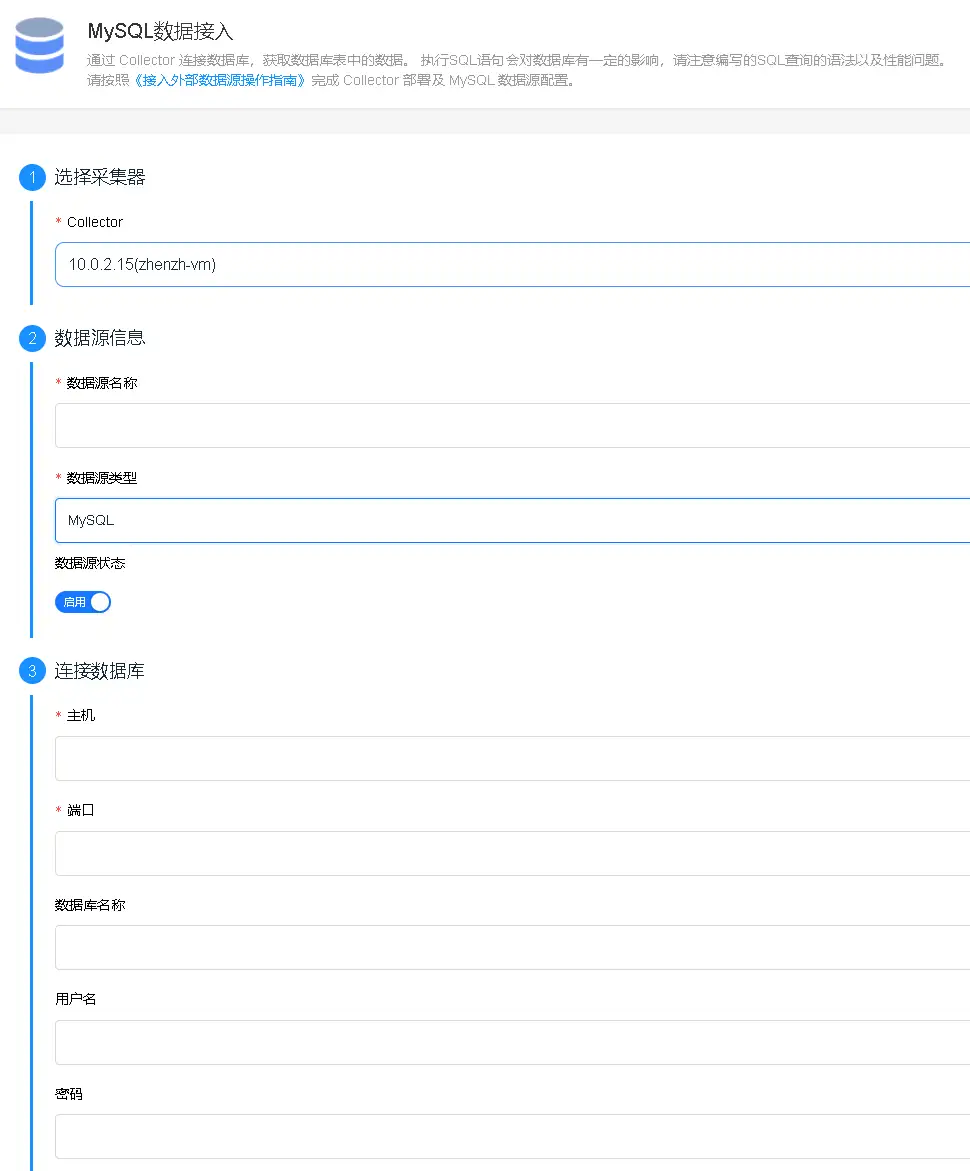The image size is (970, 1171).
Task: Click the MySQL数据接入 page title
Action: pyautogui.click(x=160, y=32)
